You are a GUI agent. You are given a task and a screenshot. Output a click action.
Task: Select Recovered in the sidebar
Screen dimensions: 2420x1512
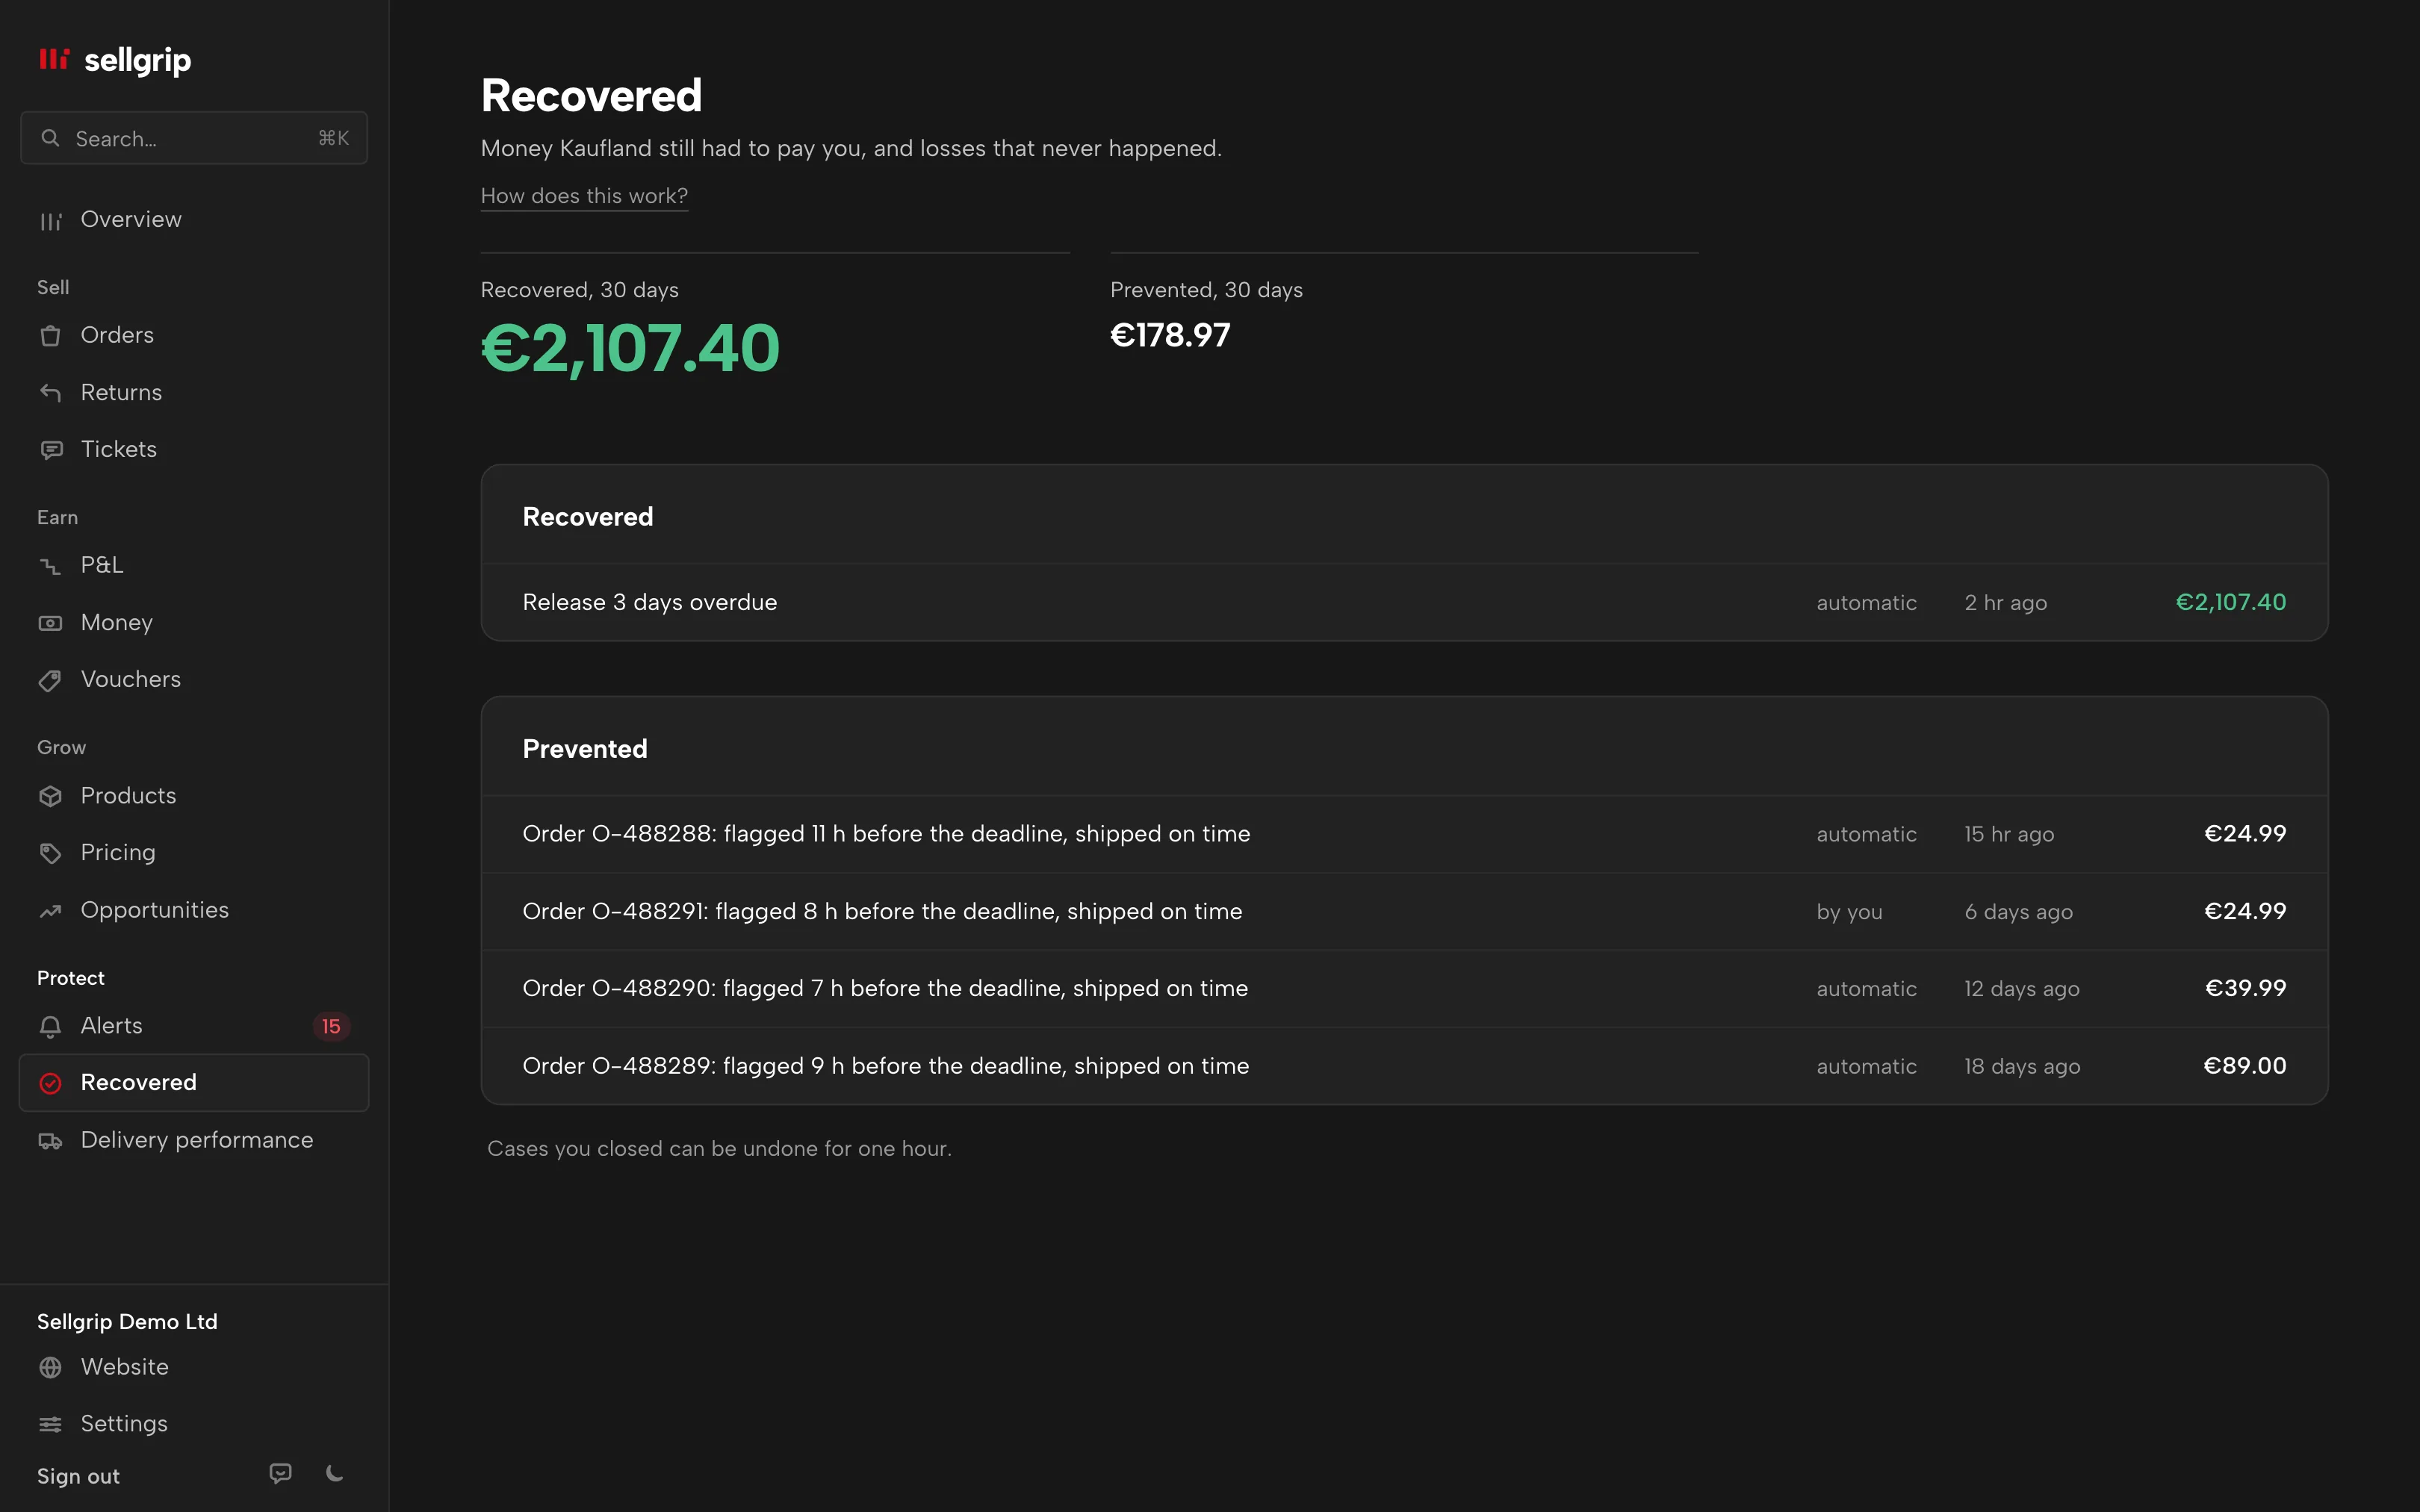[194, 1083]
